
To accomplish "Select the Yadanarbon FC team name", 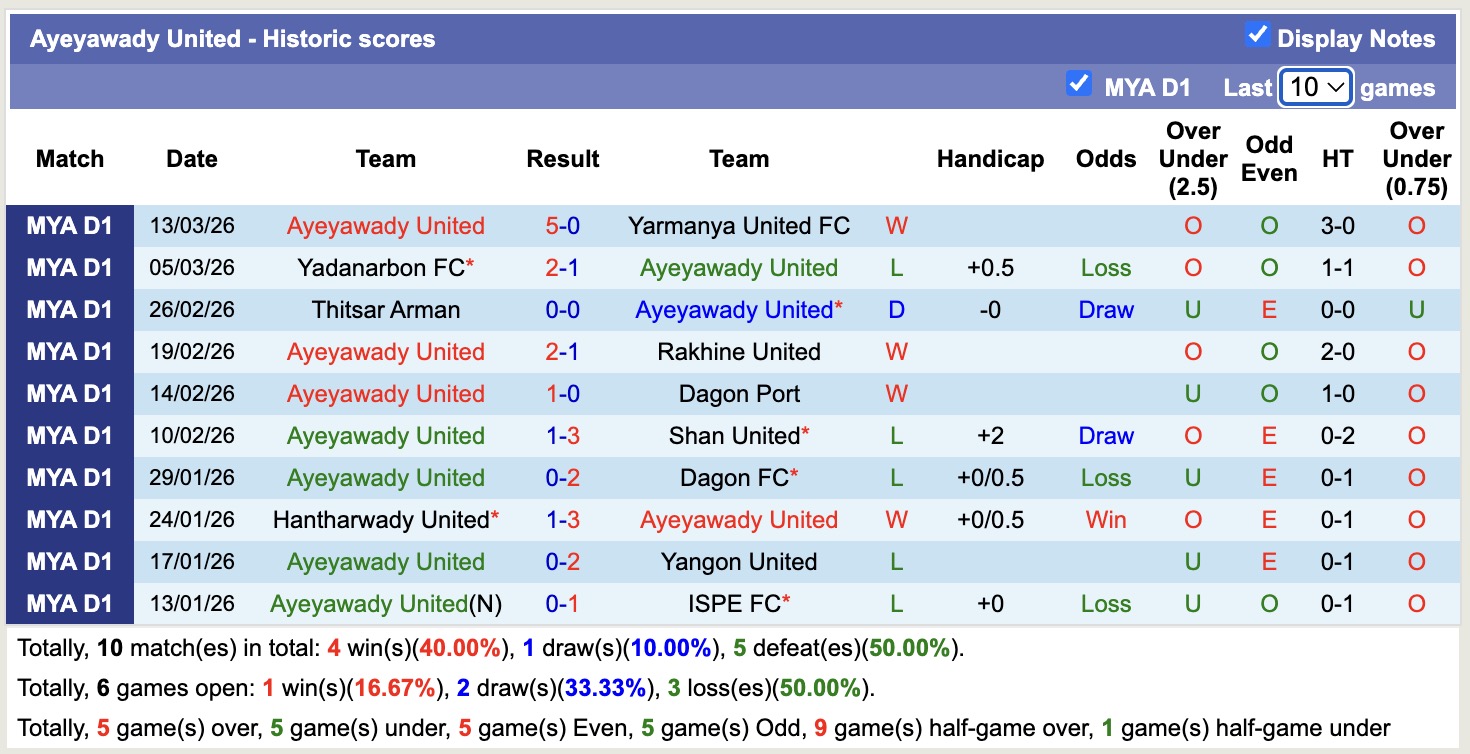I will pyautogui.click(x=380, y=268).
